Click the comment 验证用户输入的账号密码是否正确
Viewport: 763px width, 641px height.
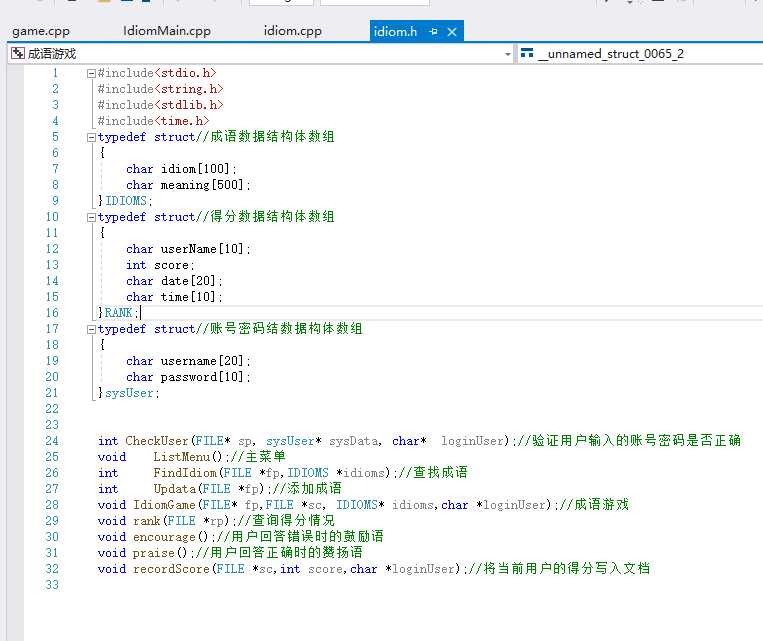[x=636, y=440]
